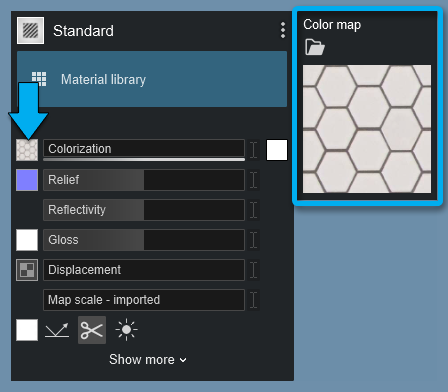Click the reflection arrow icon
The width and height of the screenshot is (448, 392).
tap(57, 330)
